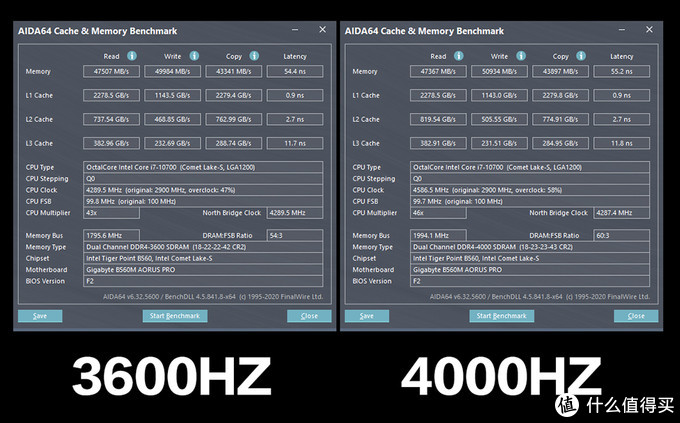Click CPU Type field in left window
Viewport: 680px width, 423px height.
click(203, 167)
